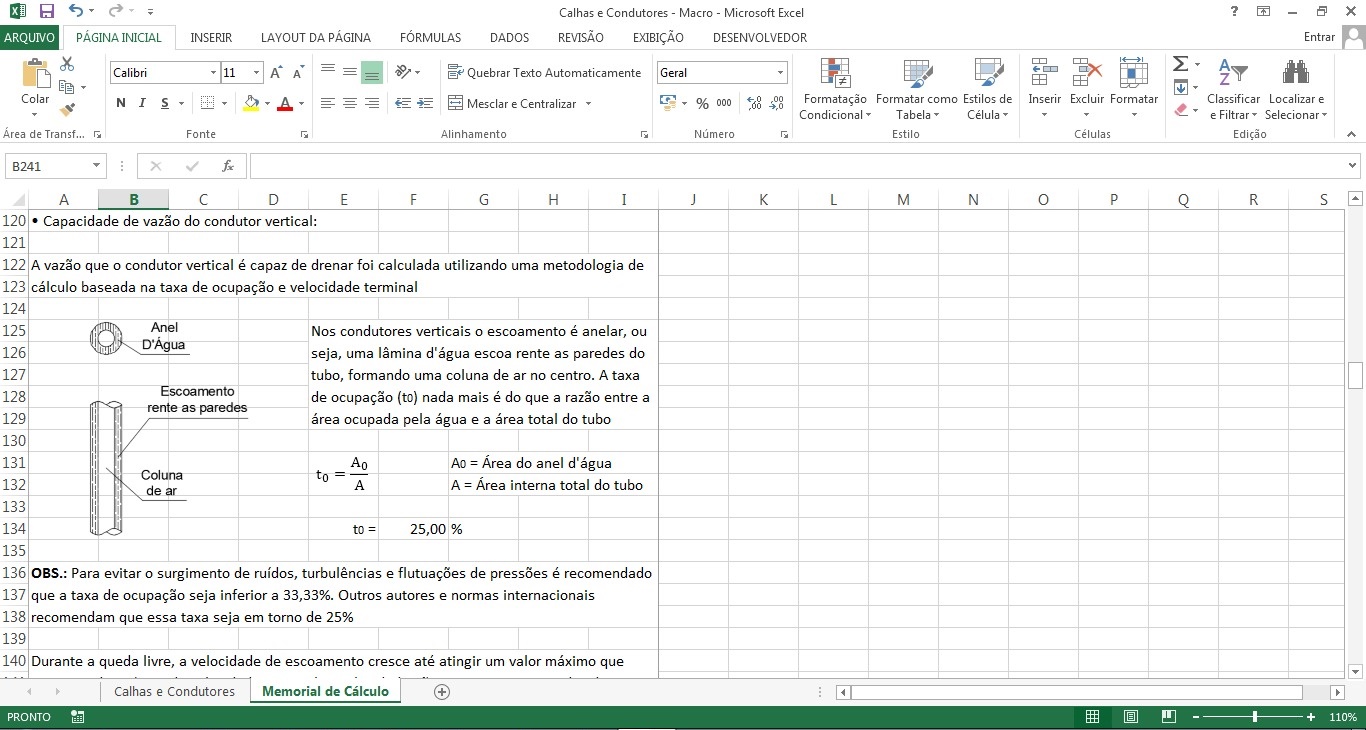Decrease indent
This screenshot has width=1366, height=730.
tap(403, 103)
